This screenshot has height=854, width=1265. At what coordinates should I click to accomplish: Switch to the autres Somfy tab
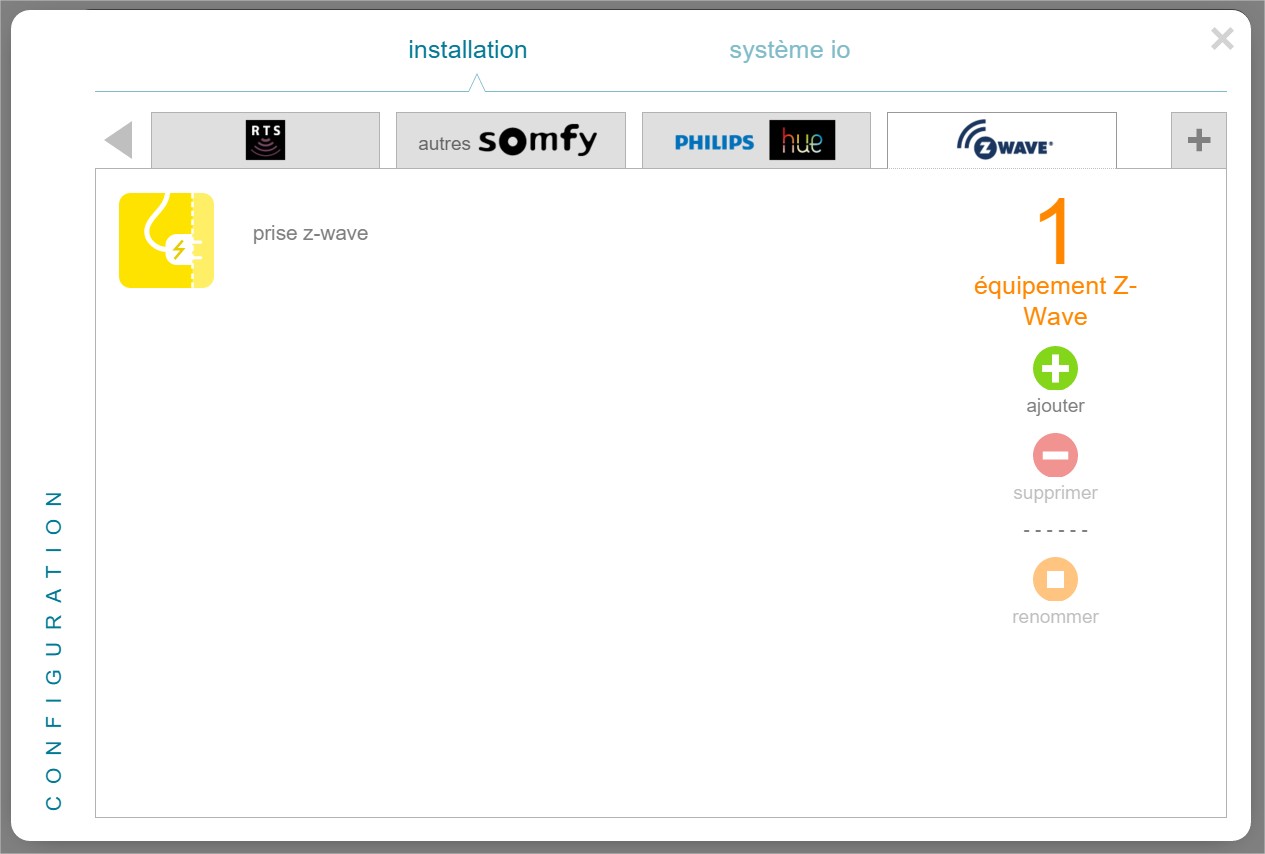pyautogui.click(x=510, y=141)
